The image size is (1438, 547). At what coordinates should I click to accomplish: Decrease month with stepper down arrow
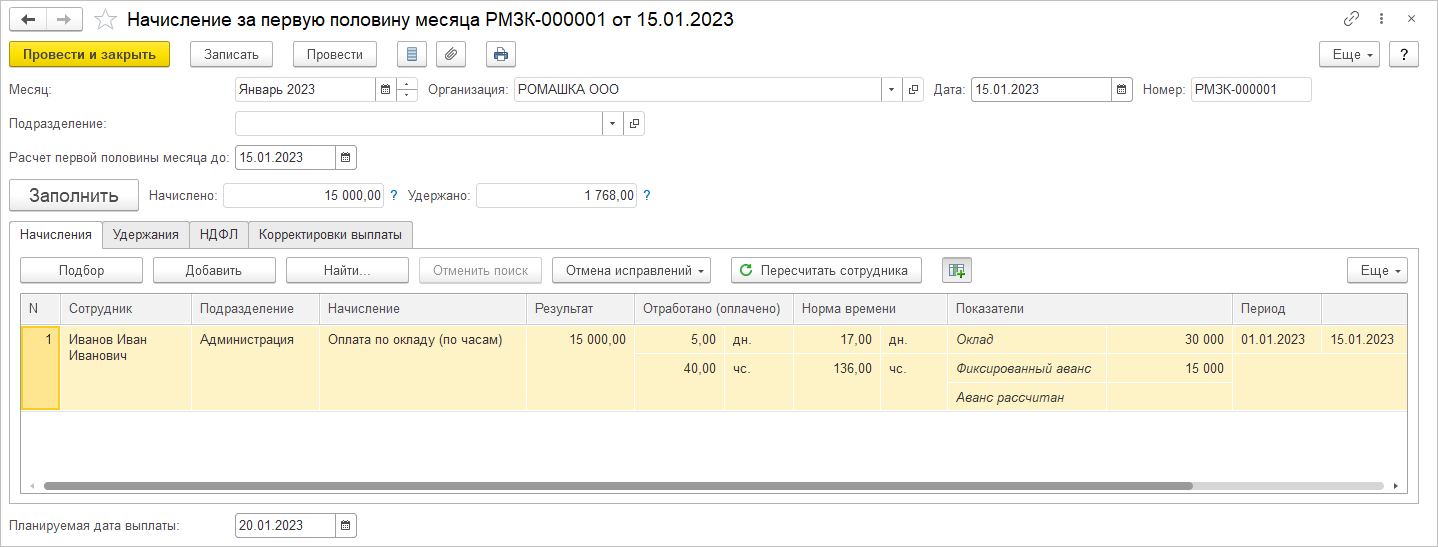coord(407,96)
